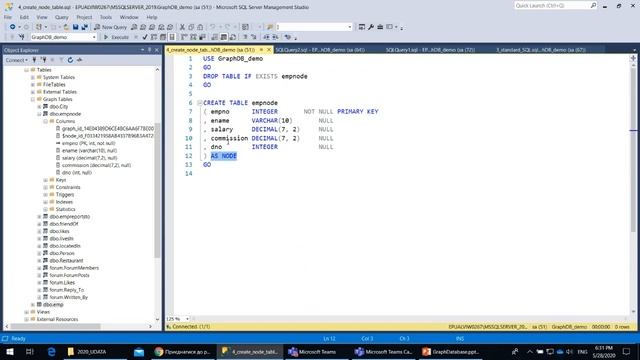This screenshot has width=640, height=360.
Task: Toggle Include Client Statistics
Action: coord(202,37)
